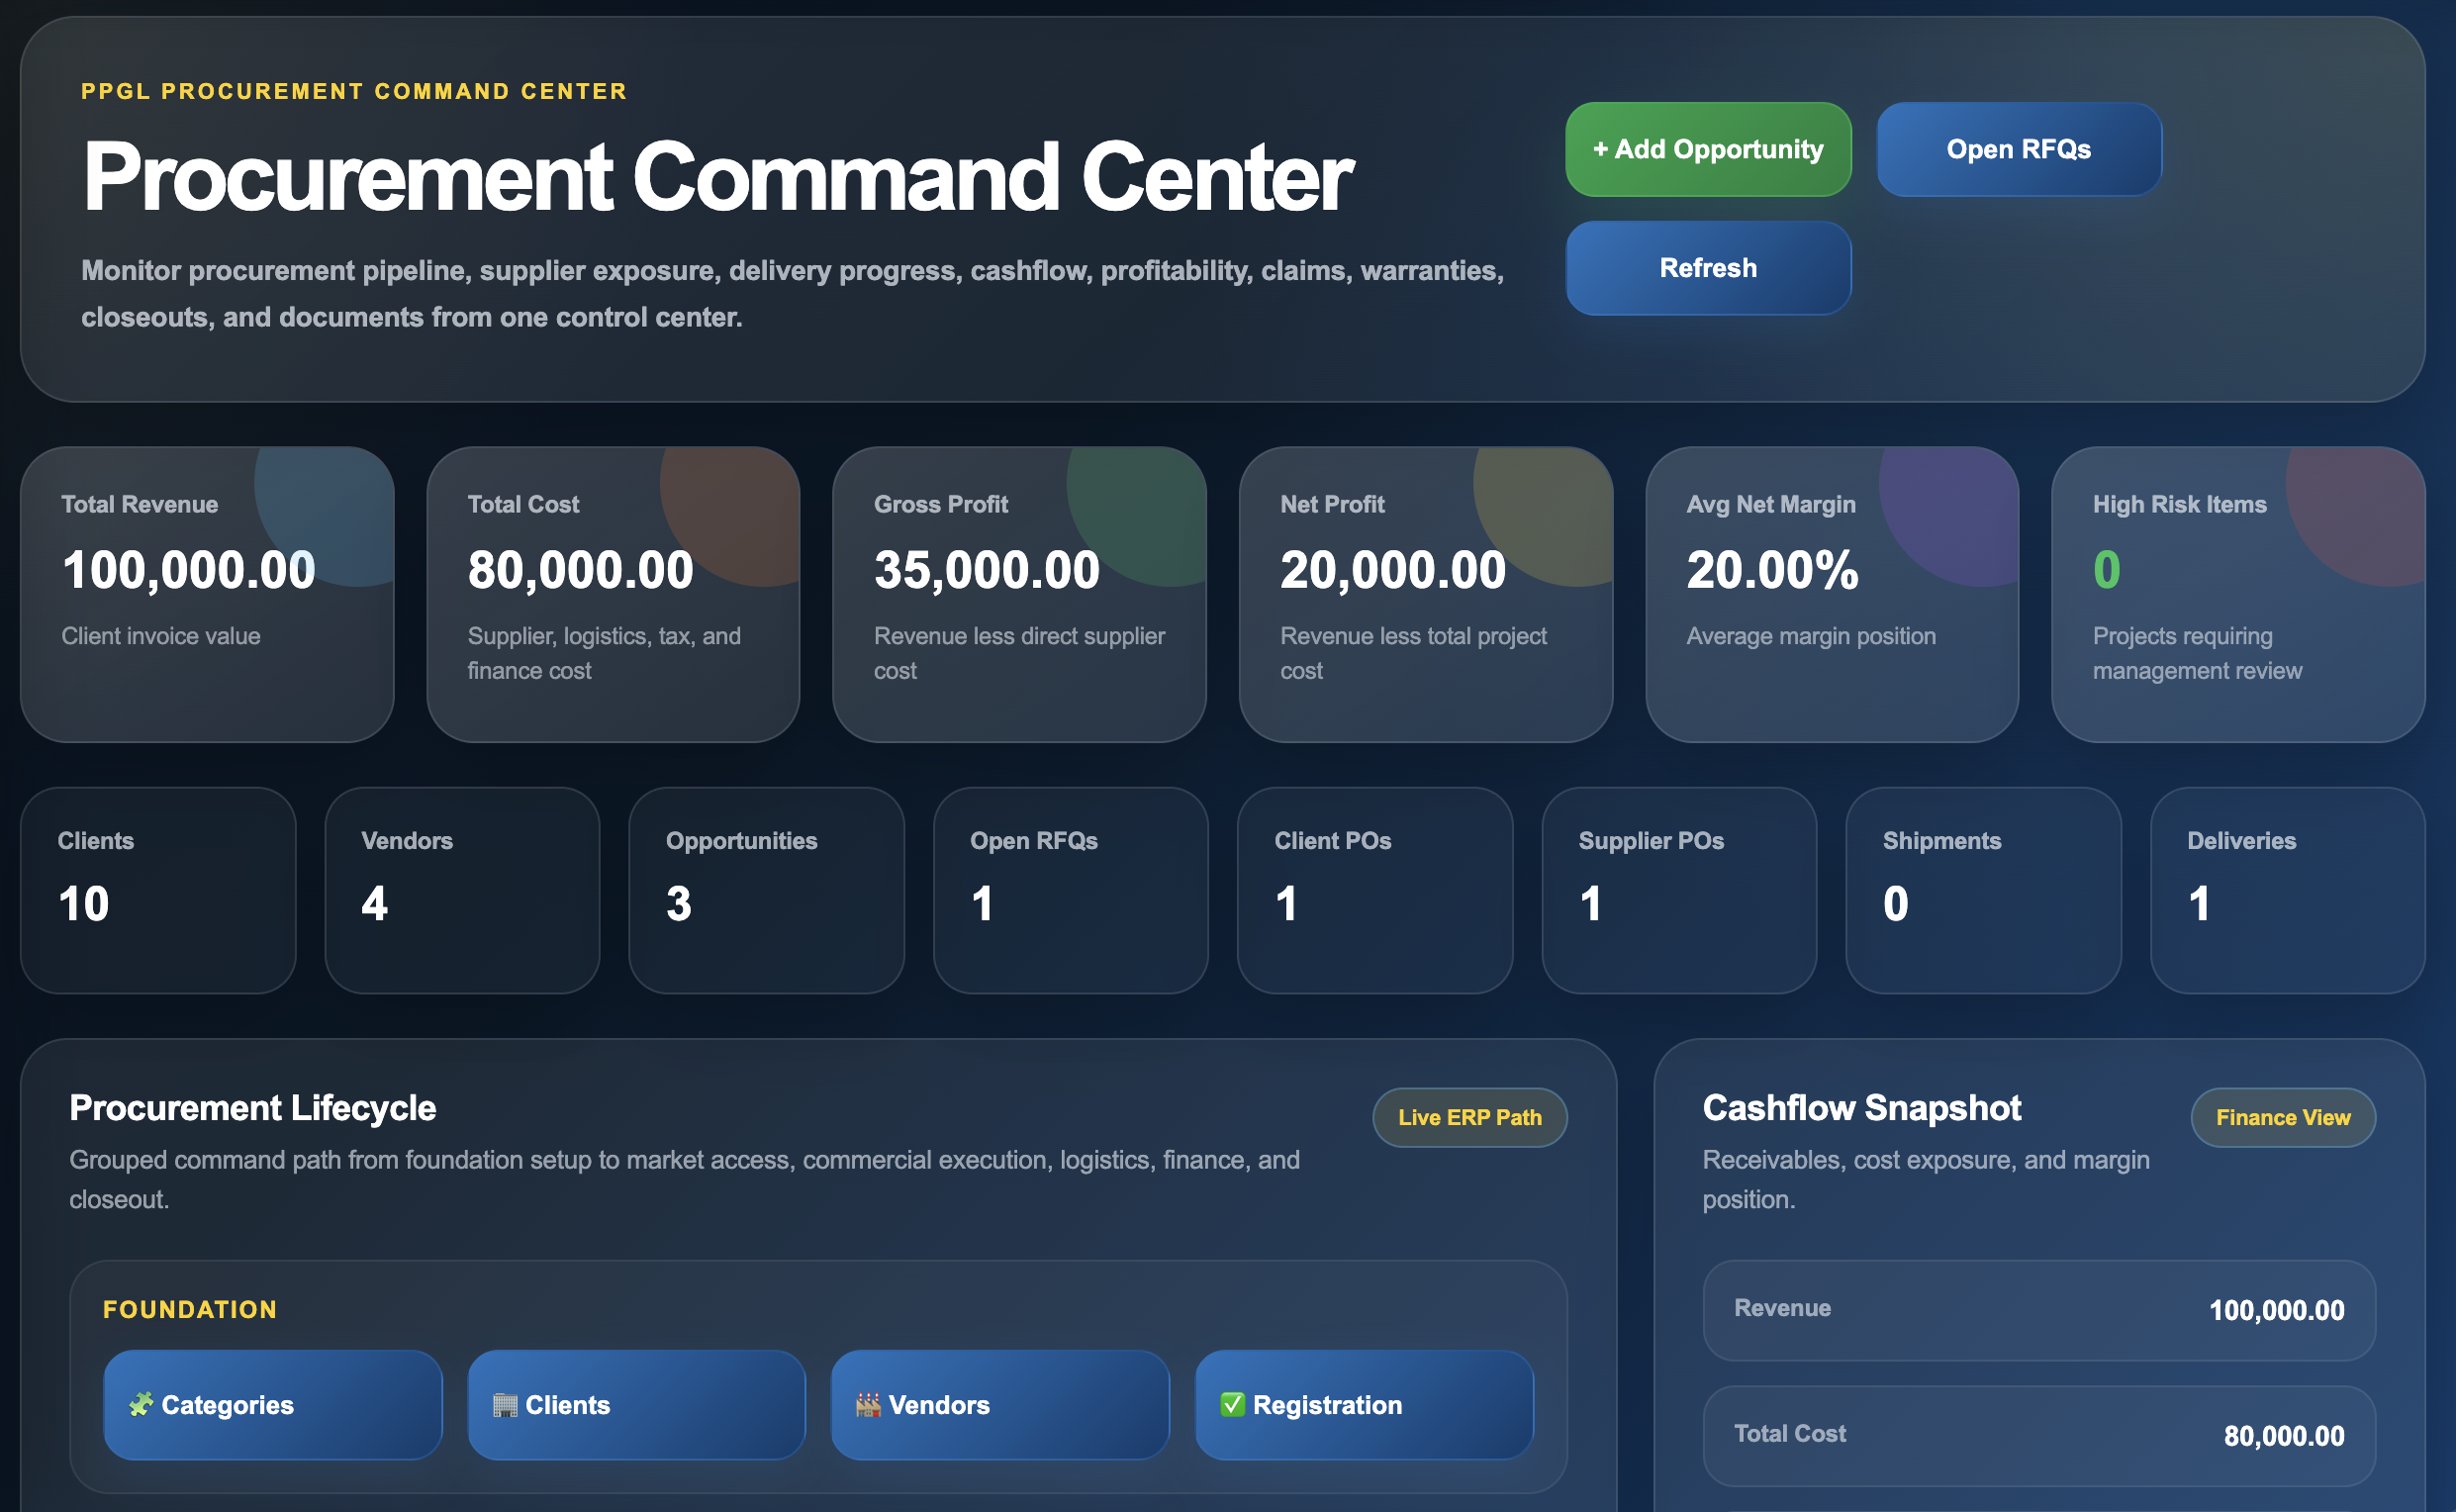This screenshot has height=1512, width=2456.
Task: Click the Revenue row in Cashflow Snapshot
Action: click(2039, 1310)
